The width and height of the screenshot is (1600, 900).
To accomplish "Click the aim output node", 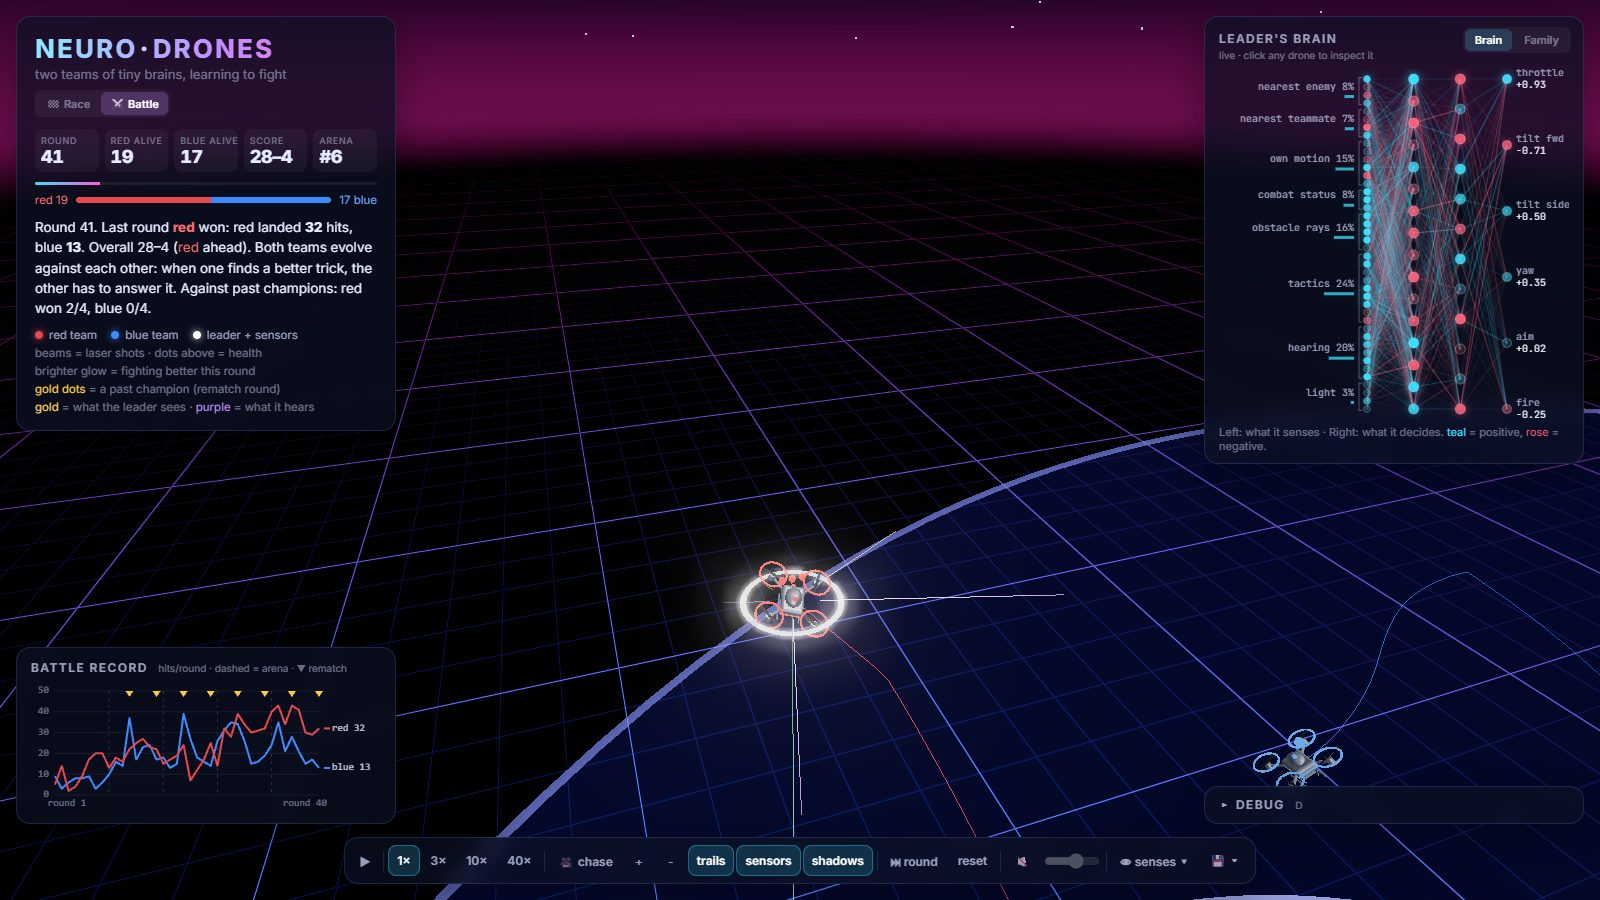I will click(x=1506, y=343).
